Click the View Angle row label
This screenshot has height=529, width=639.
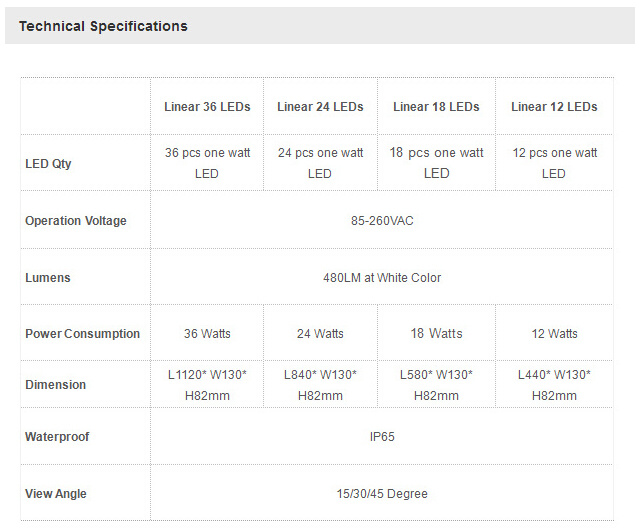coord(56,494)
